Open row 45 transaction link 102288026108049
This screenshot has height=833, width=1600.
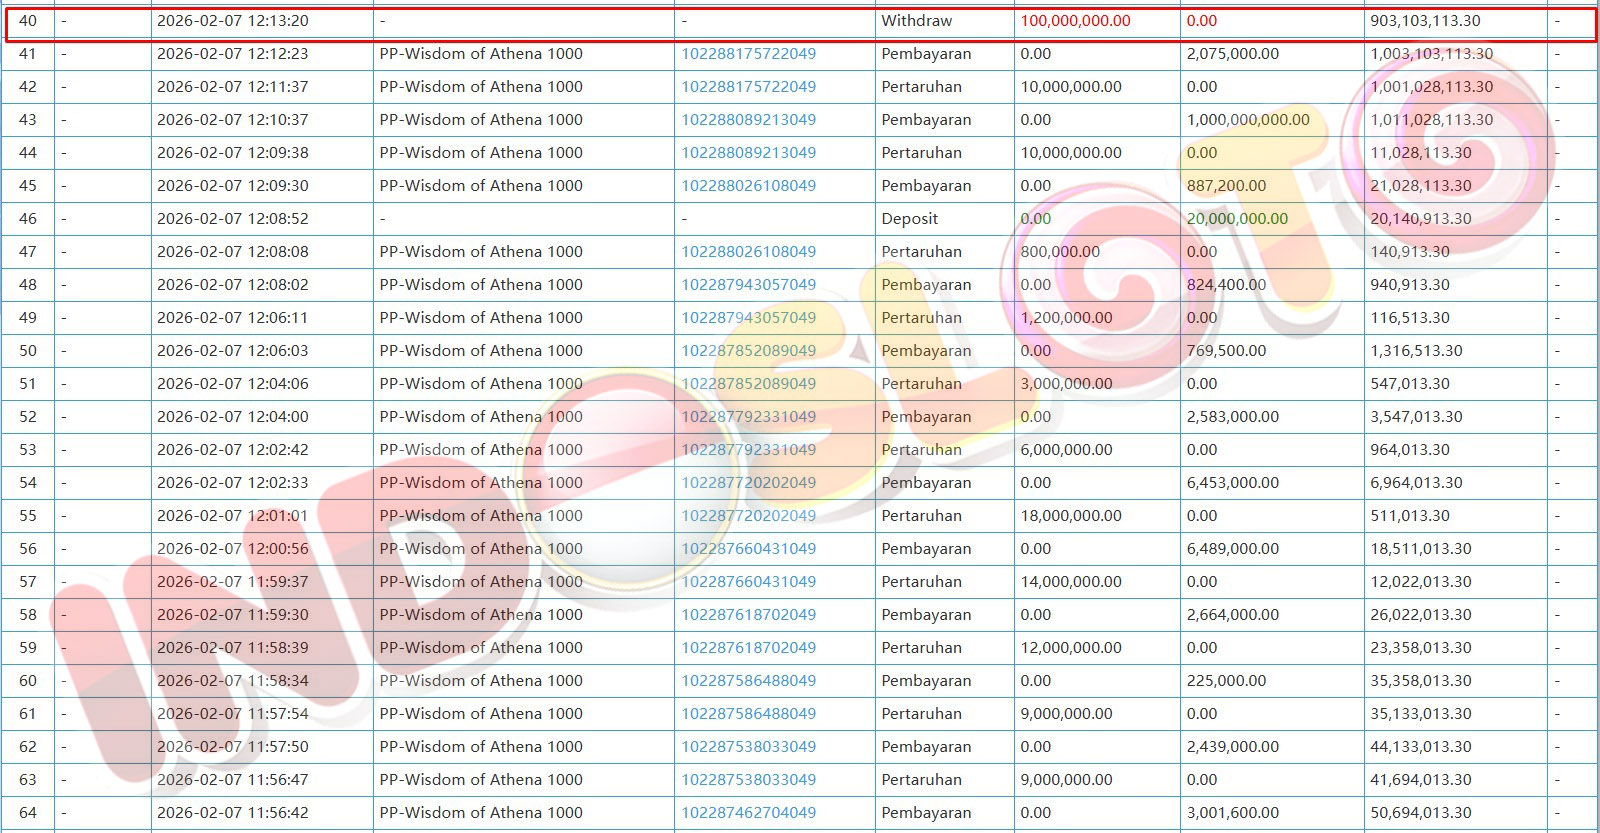pos(748,186)
